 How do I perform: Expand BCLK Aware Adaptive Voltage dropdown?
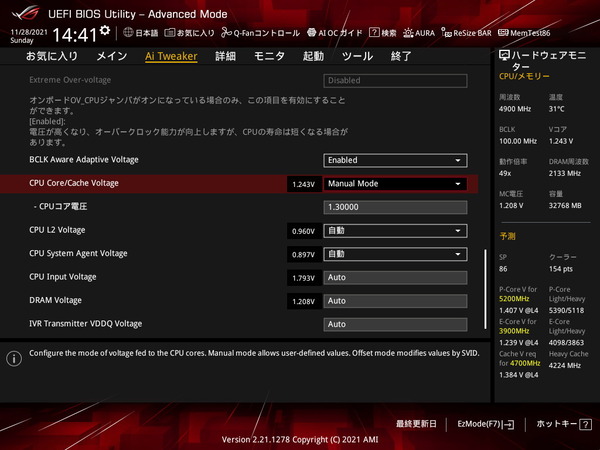click(x=395, y=160)
